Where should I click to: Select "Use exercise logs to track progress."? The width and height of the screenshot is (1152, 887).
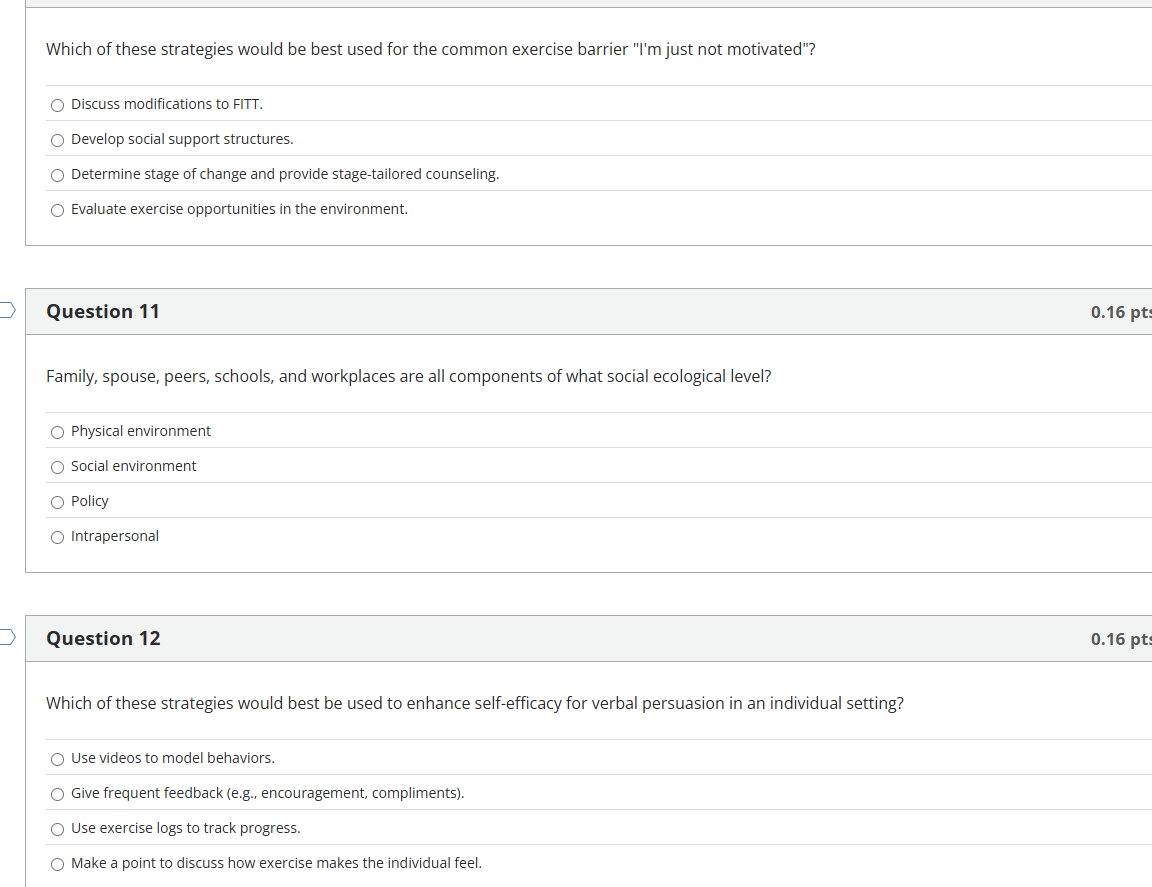tap(57, 829)
